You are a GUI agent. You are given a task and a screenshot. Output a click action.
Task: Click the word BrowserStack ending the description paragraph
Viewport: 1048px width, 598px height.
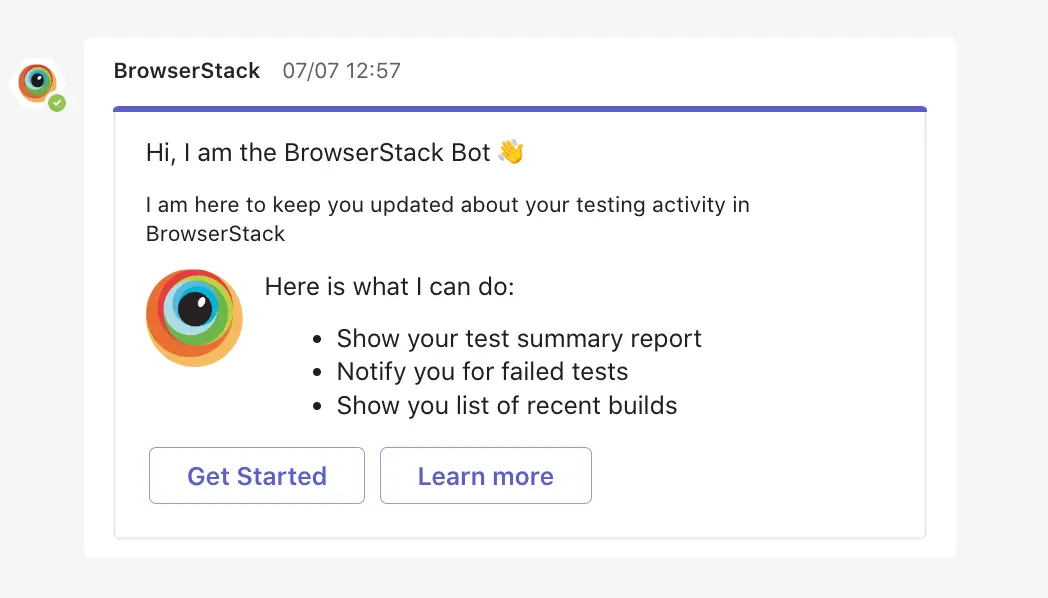(x=215, y=234)
